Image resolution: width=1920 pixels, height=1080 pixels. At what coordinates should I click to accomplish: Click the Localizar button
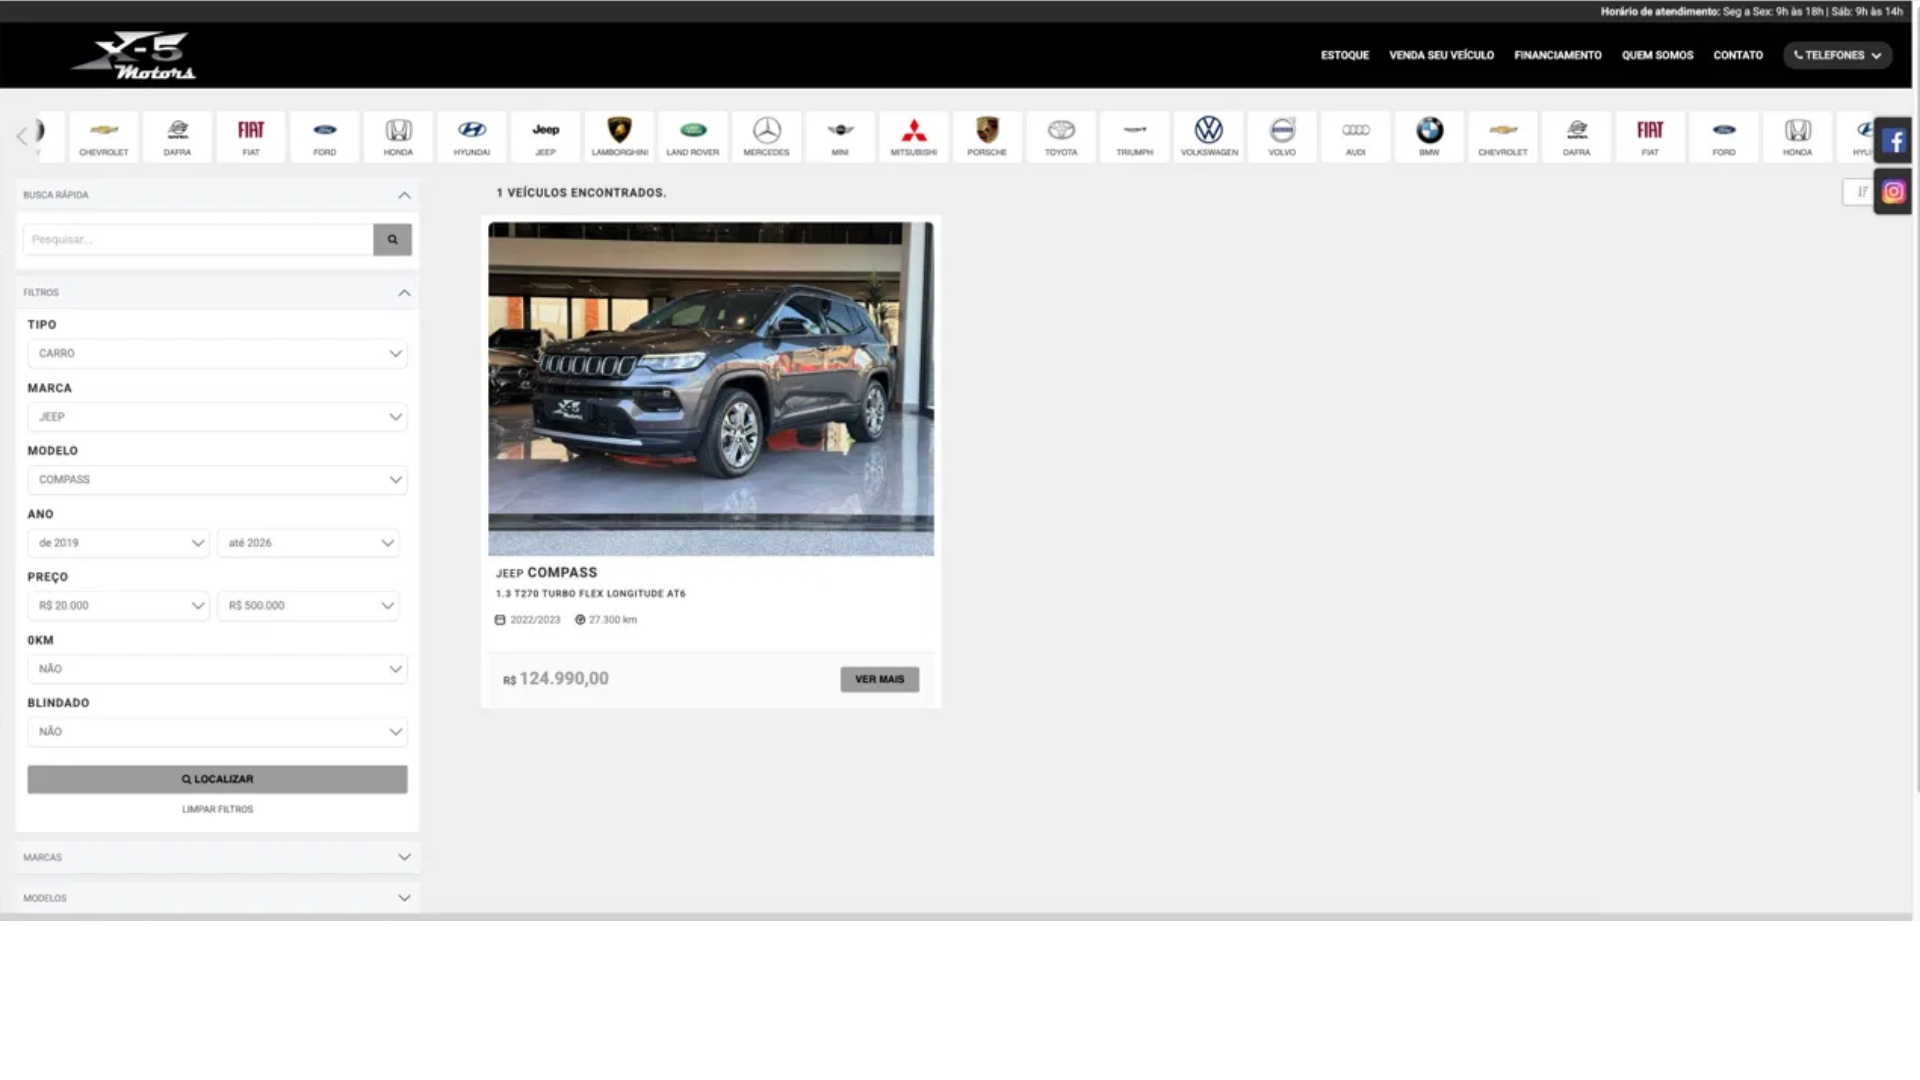click(x=217, y=779)
